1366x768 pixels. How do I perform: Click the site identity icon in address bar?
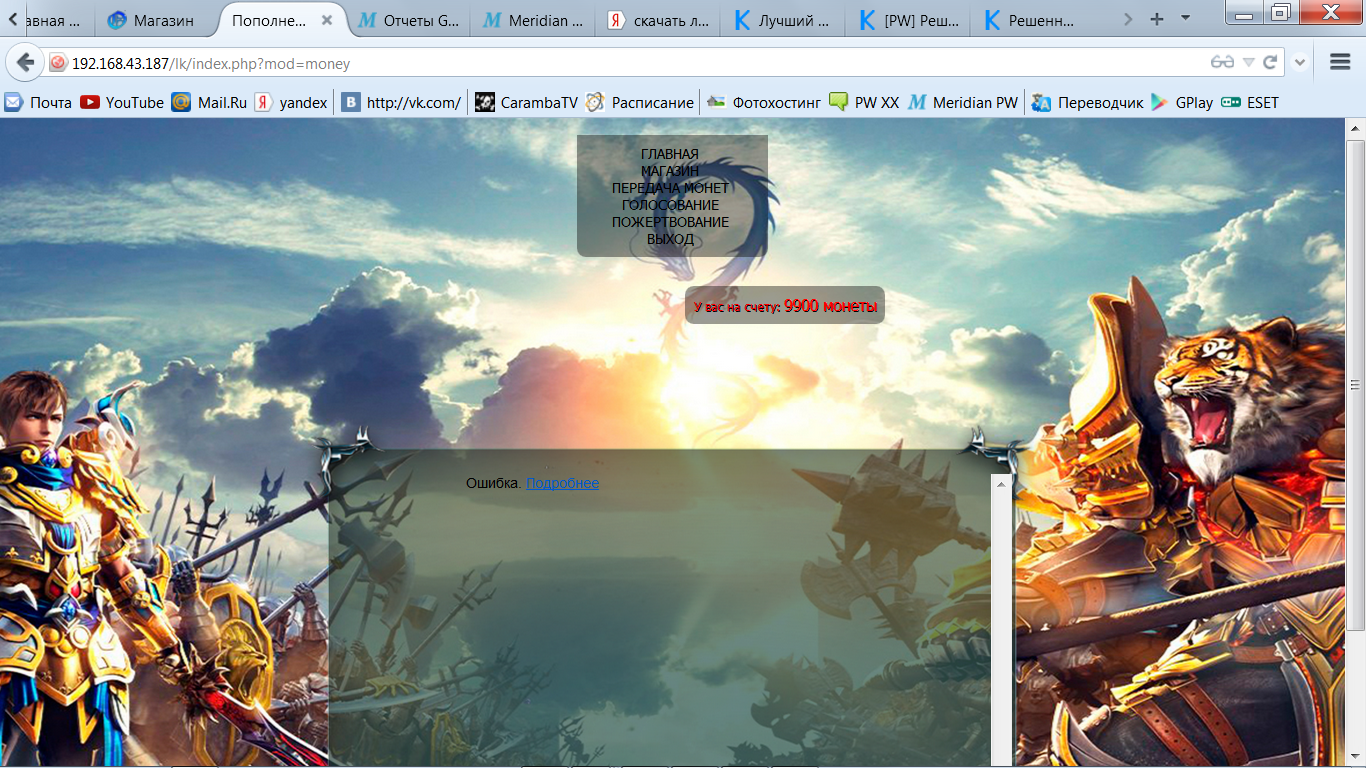(58, 63)
